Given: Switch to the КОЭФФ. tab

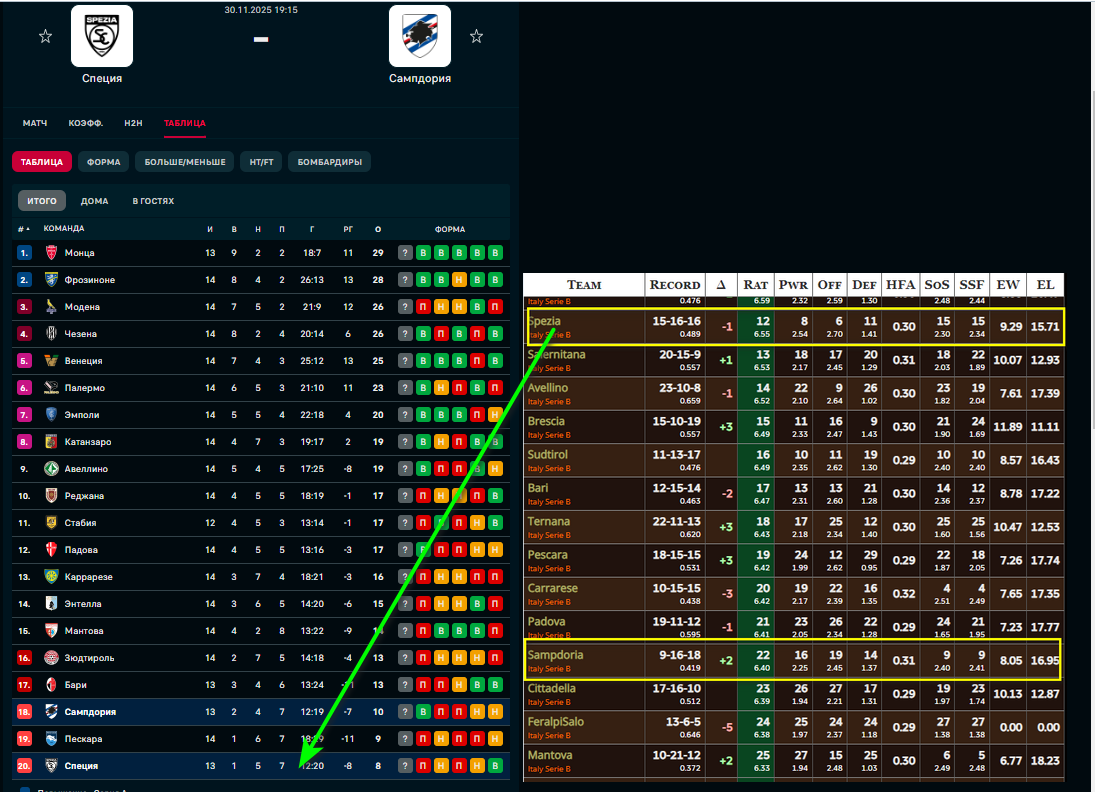Looking at the screenshot, I should (x=85, y=123).
